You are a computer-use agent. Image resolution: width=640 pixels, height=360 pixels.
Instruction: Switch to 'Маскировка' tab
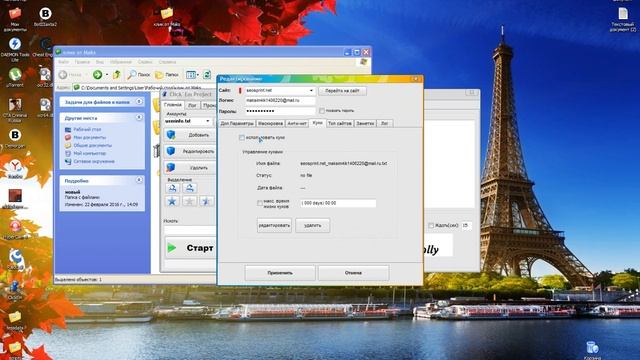tap(271, 123)
